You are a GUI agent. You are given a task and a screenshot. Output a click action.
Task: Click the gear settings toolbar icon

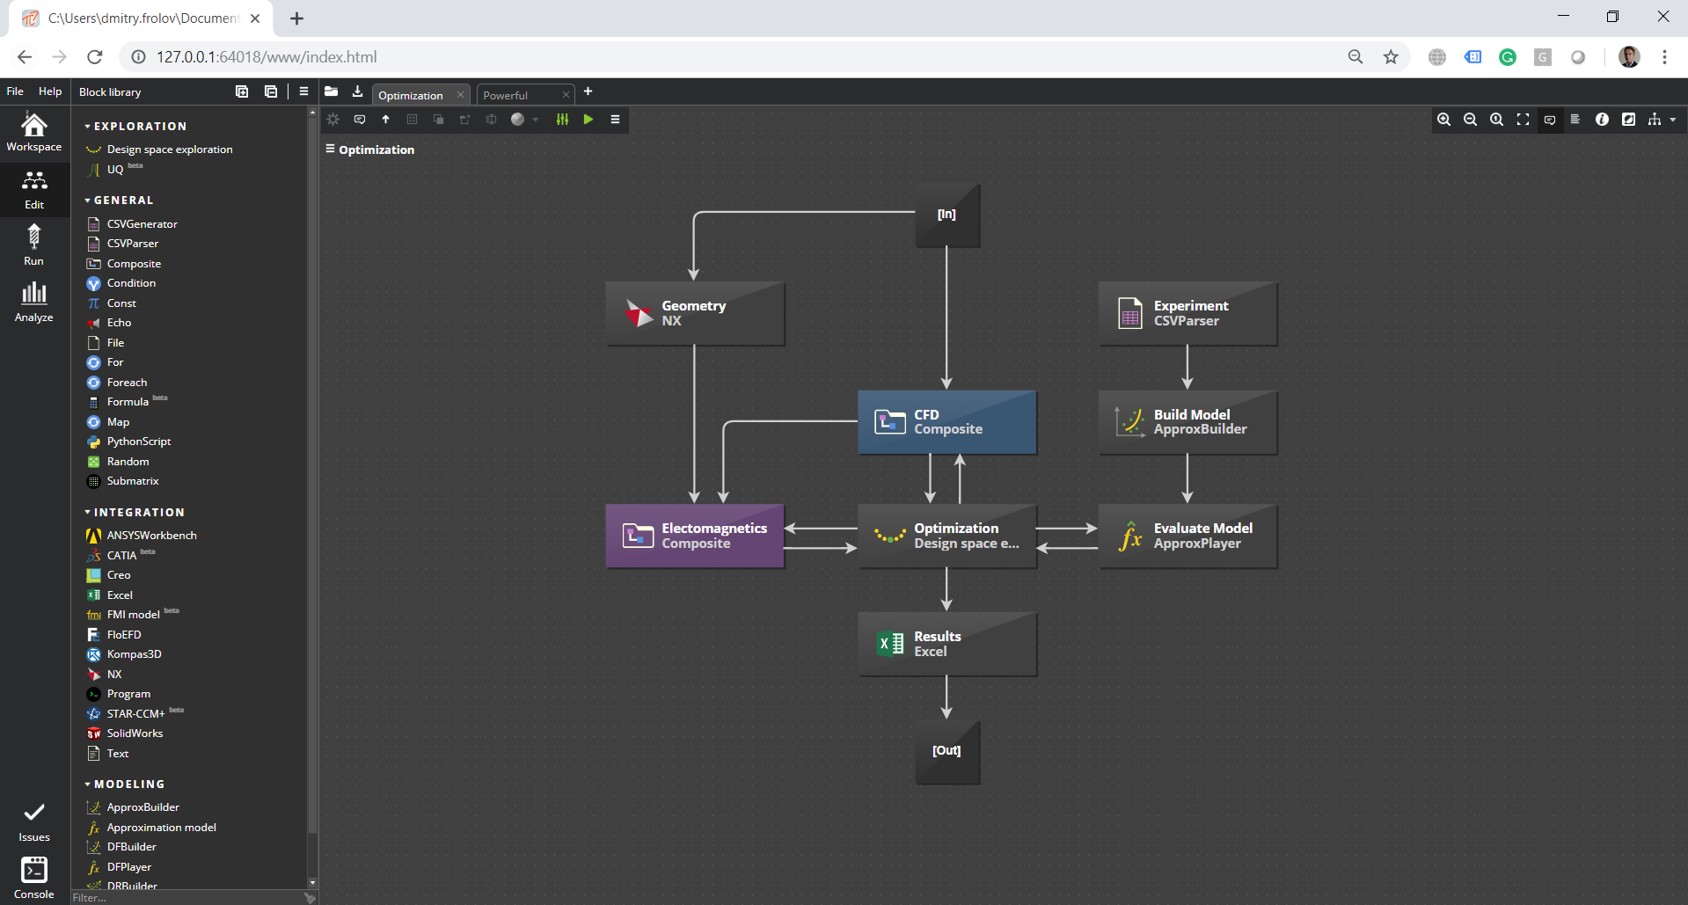click(x=334, y=120)
